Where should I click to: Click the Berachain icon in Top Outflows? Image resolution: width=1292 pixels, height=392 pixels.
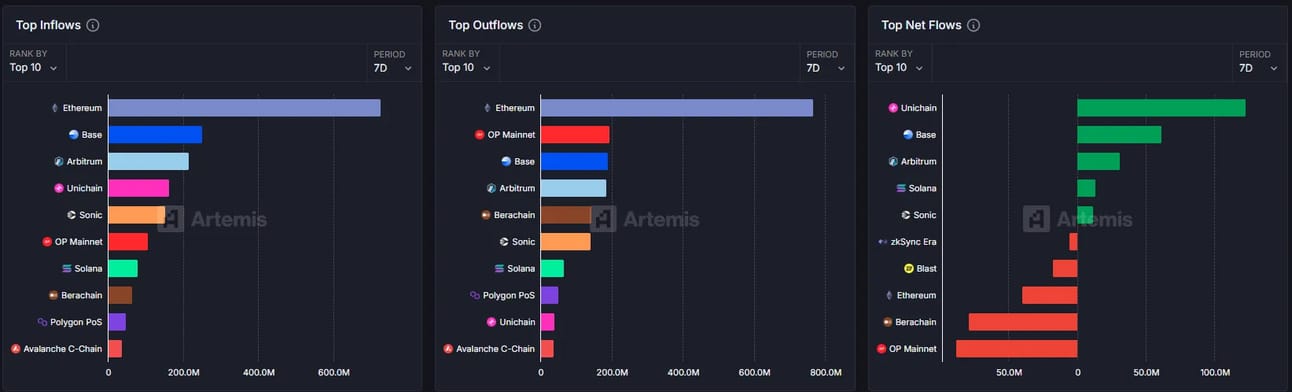pyautogui.click(x=486, y=215)
